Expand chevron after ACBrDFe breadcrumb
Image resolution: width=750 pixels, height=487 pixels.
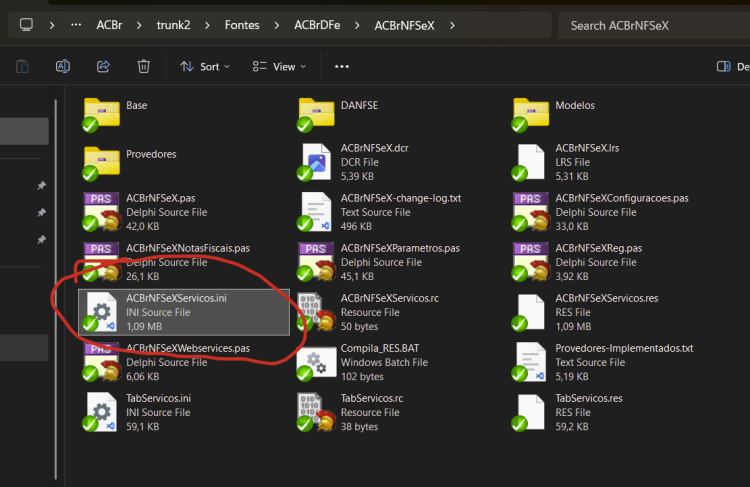pyautogui.click(x=357, y=25)
